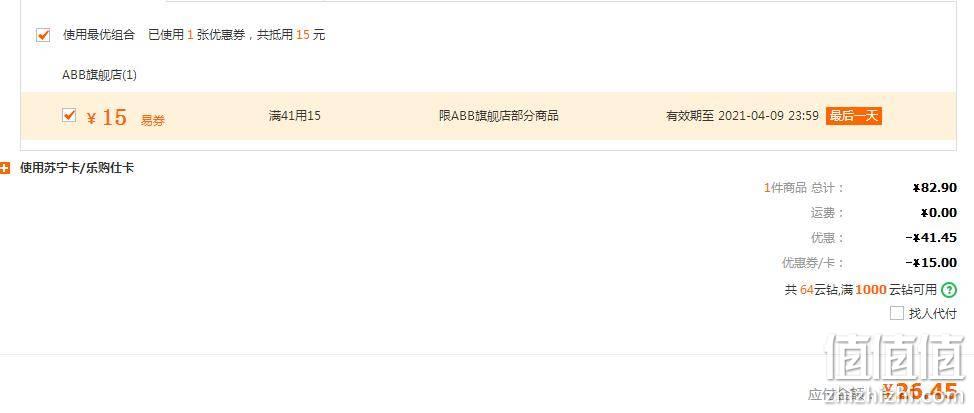This screenshot has height=413, width=974.
Task: Click the 易券 coupon type label
Action: click(152, 121)
